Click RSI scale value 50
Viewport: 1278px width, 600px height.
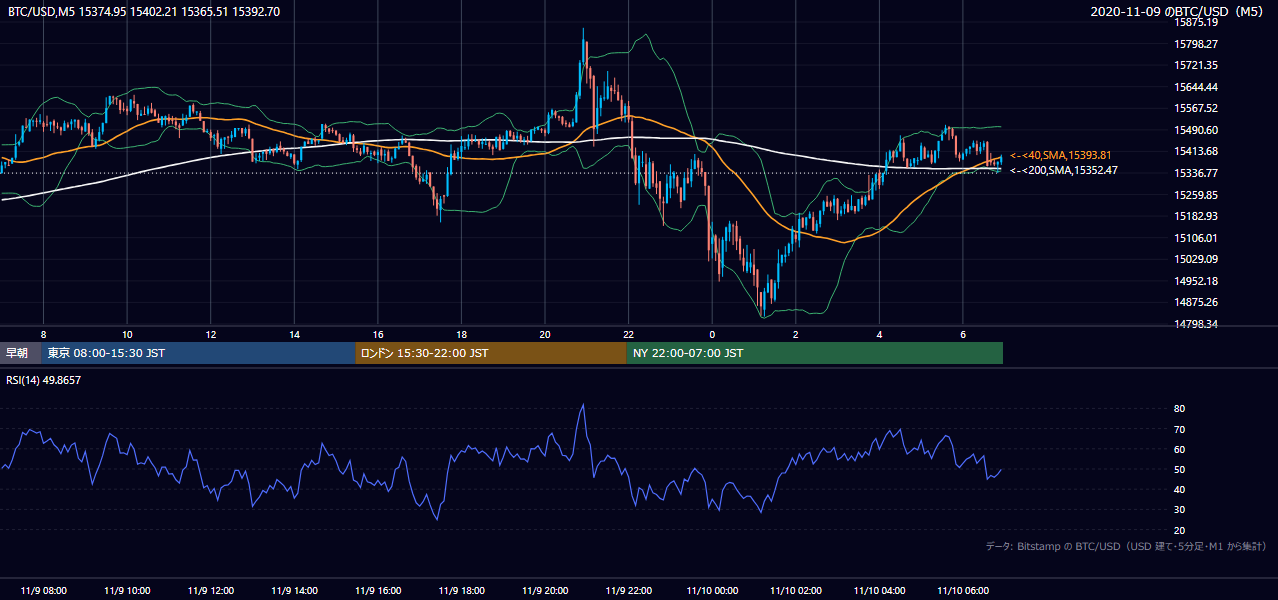tap(1179, 470)
